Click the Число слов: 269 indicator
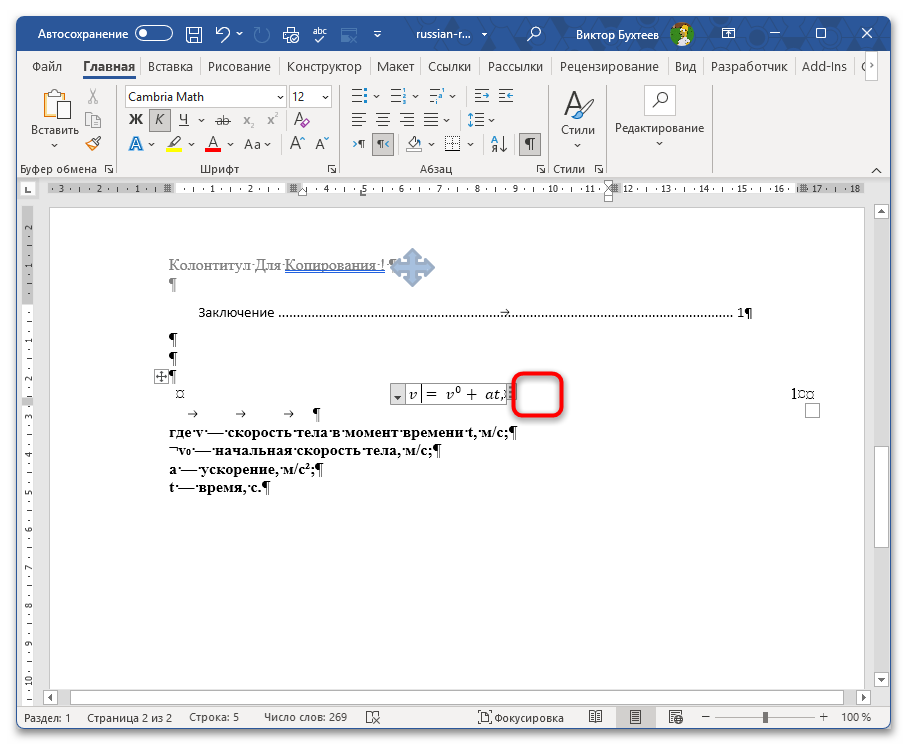 coord(305,717)
